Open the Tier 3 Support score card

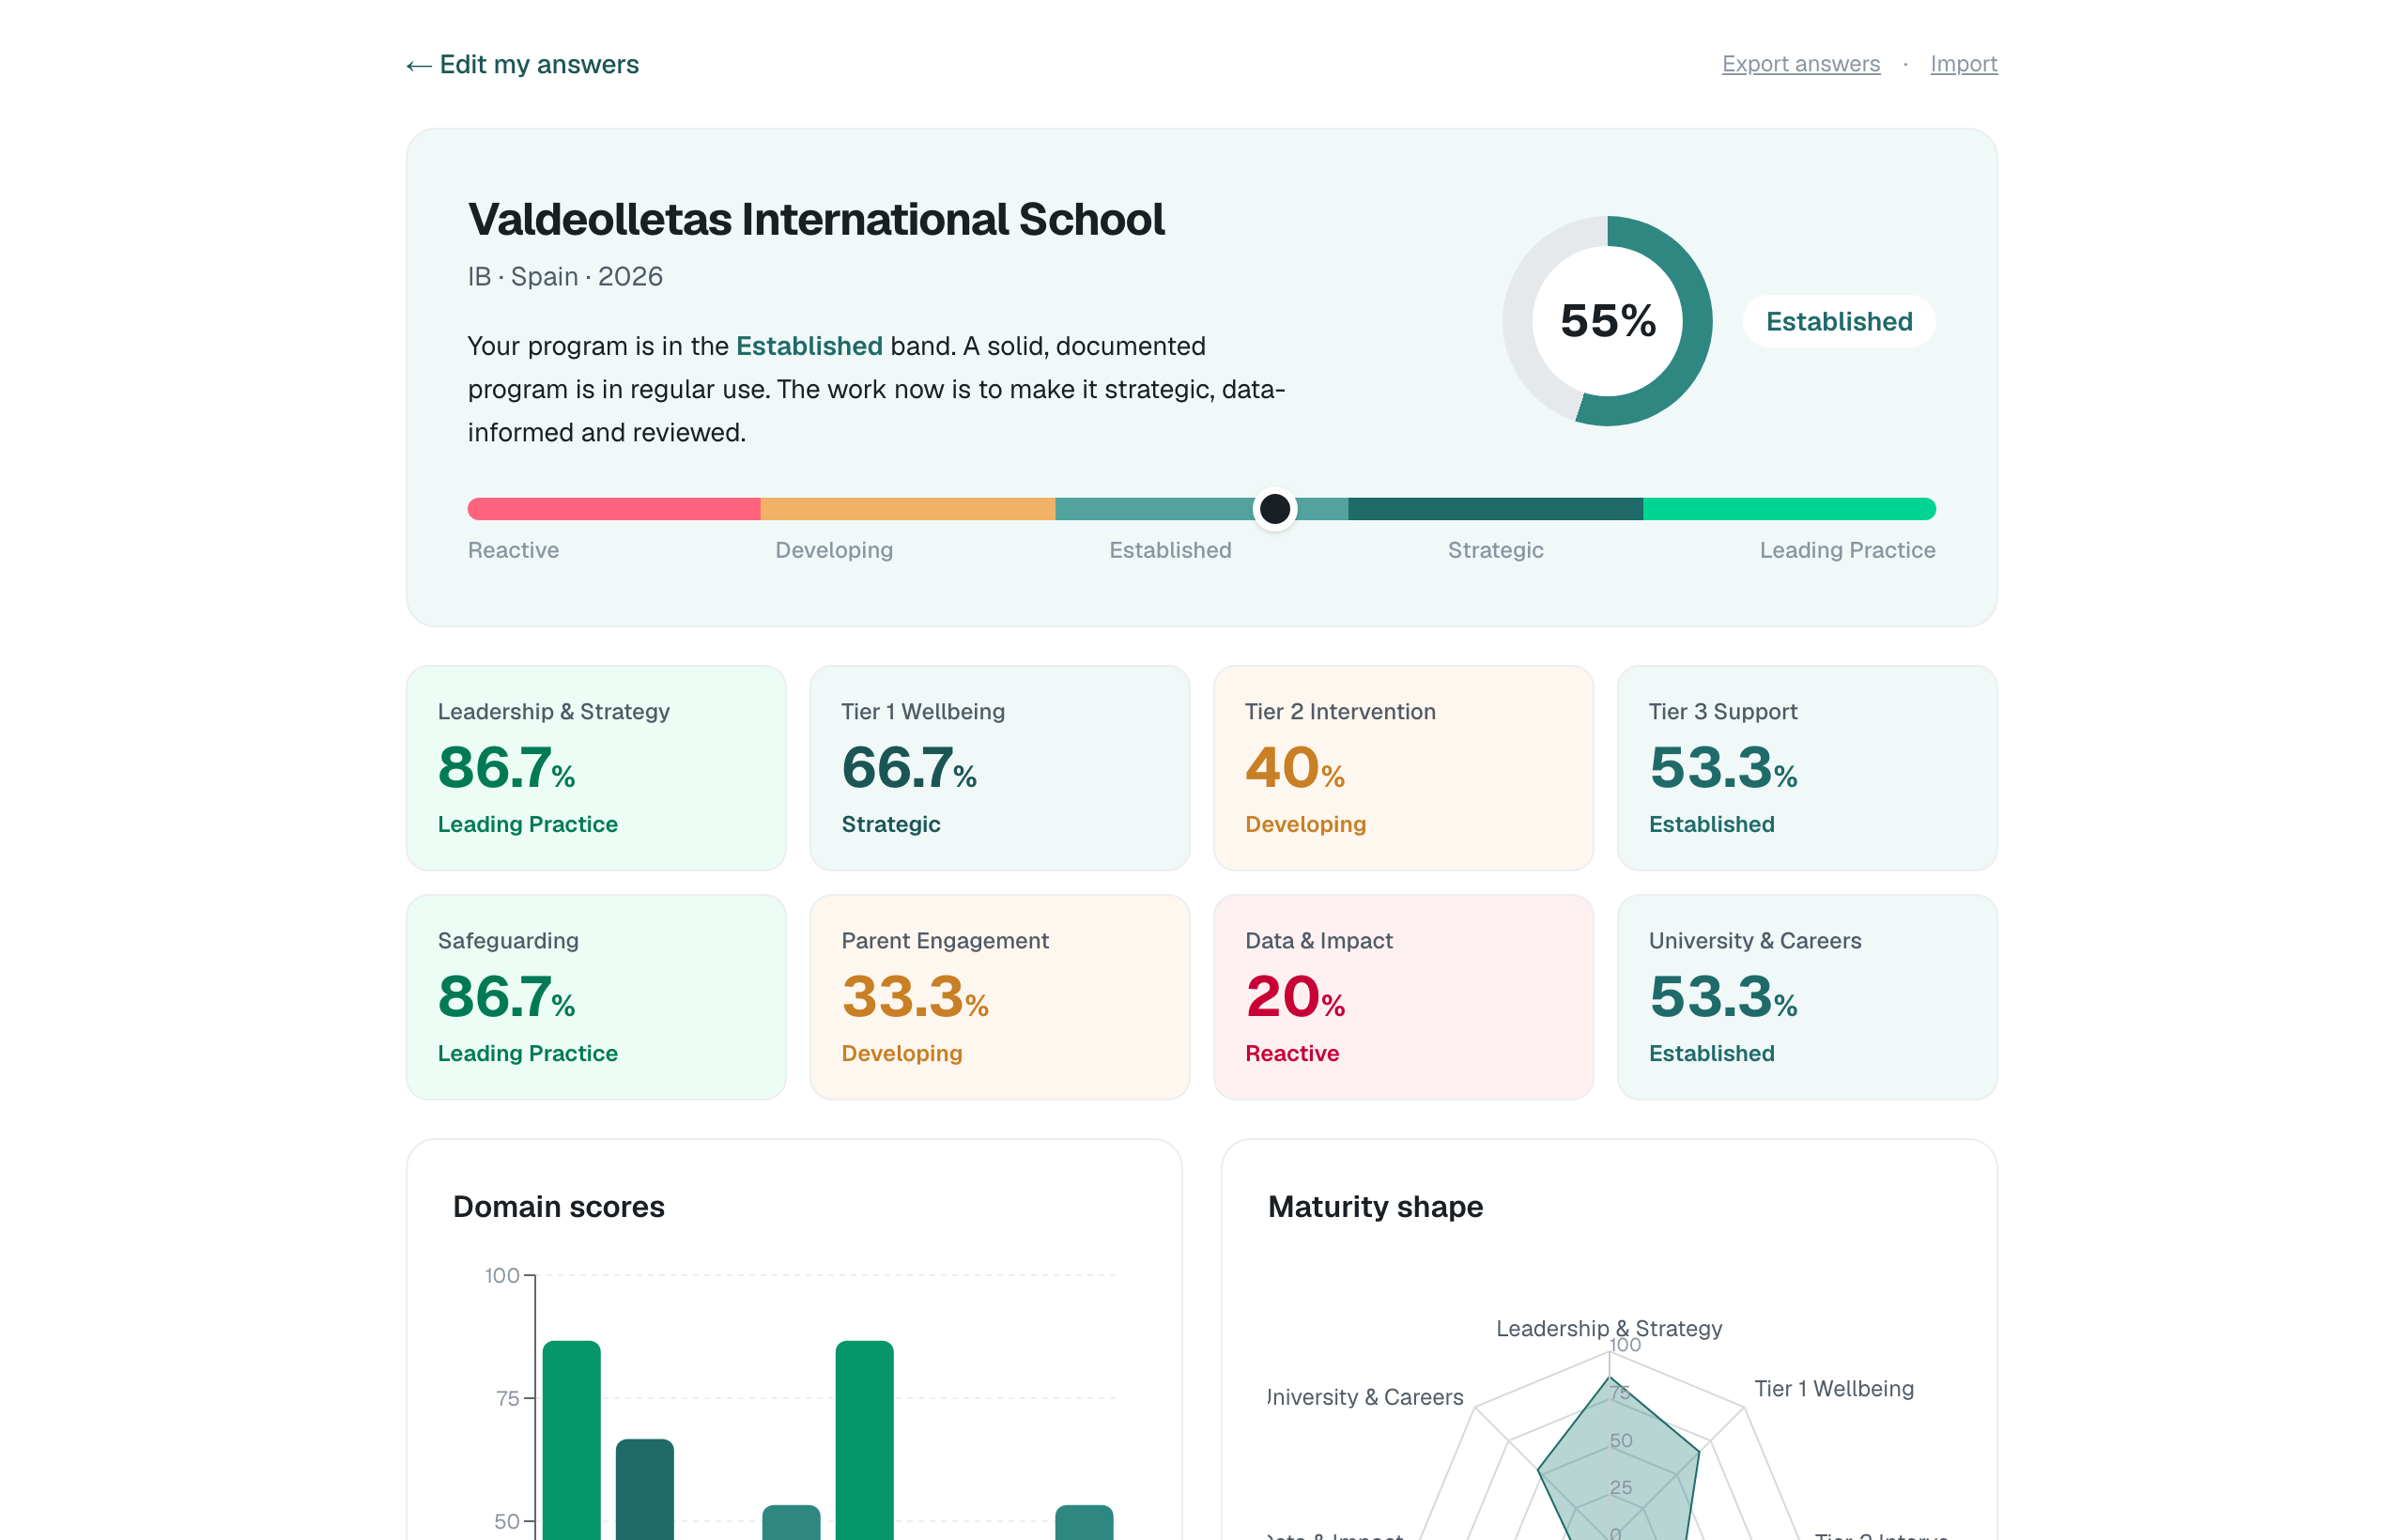pyautogui.click(x=1807, y=768)
